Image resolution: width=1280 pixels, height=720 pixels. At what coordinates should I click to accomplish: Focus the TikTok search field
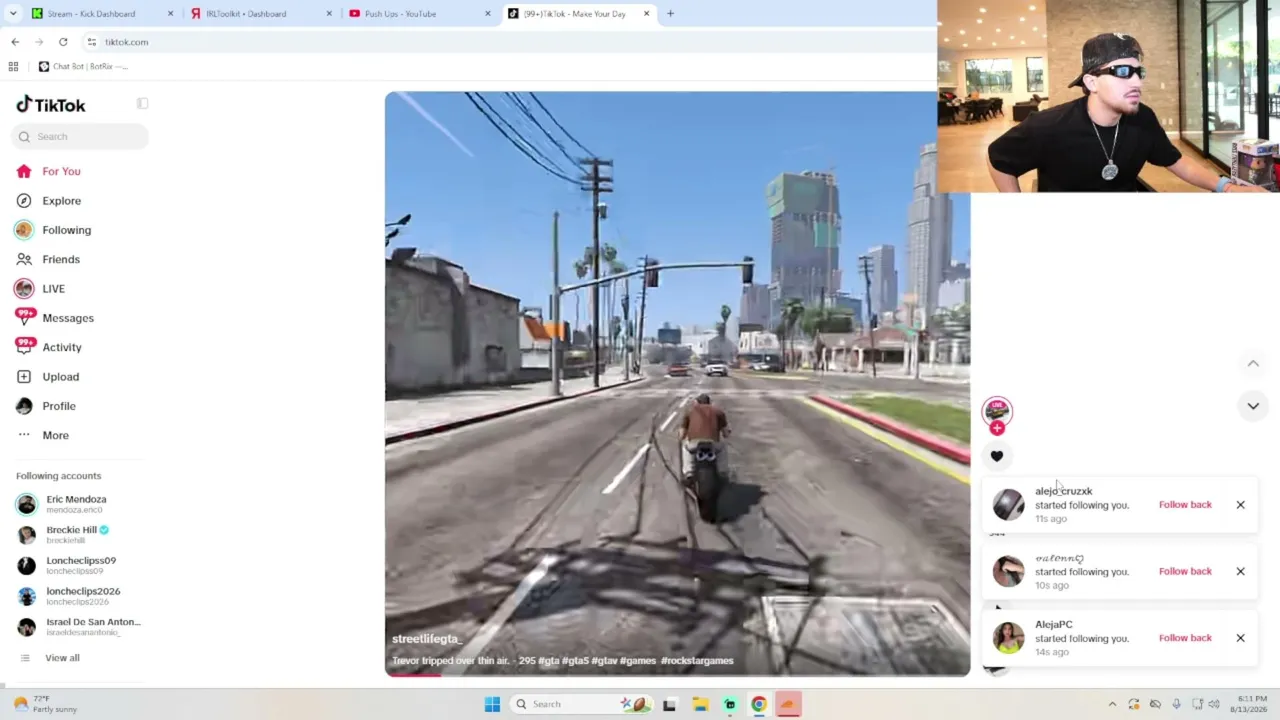coord(81,136)
